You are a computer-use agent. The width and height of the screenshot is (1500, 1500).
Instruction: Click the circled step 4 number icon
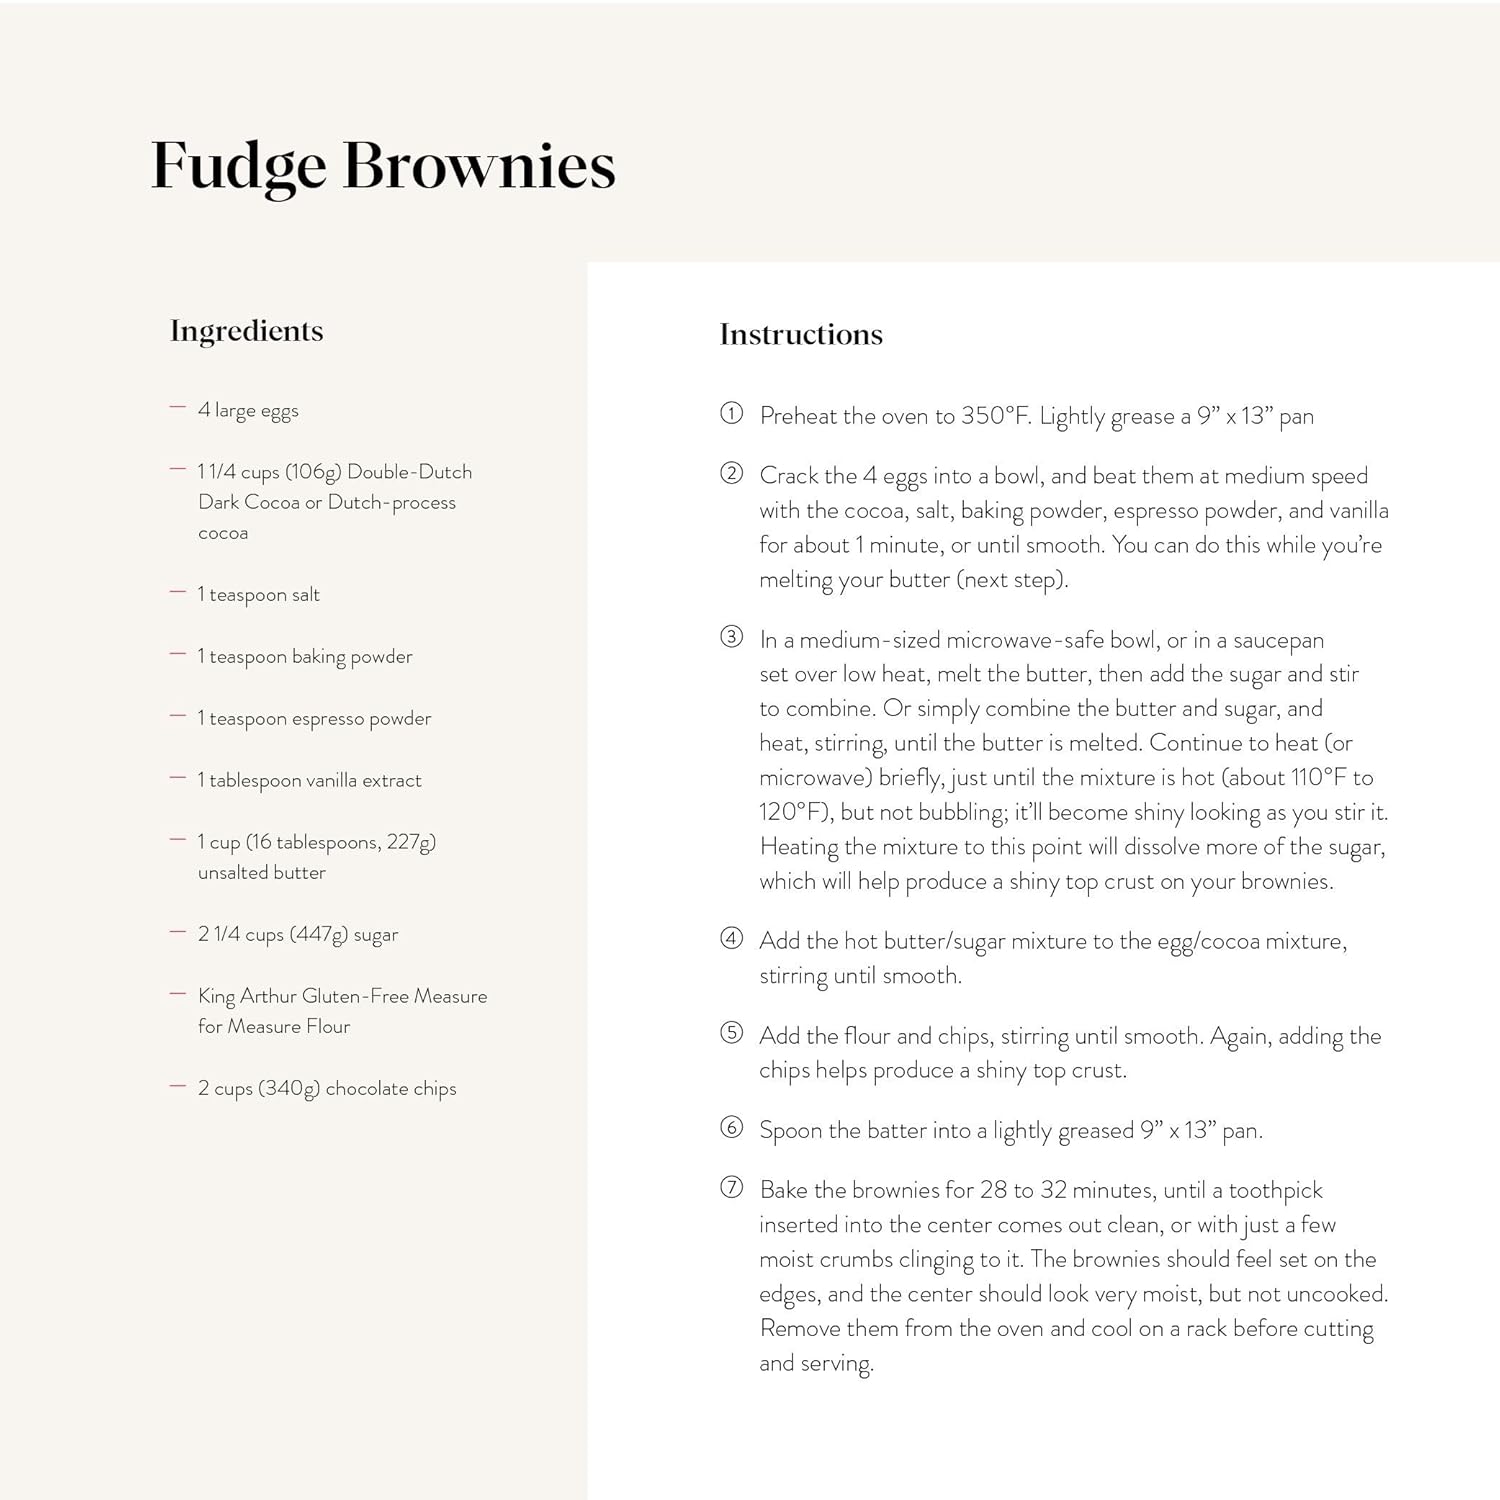pyautogui.click(x=732, y=938)
